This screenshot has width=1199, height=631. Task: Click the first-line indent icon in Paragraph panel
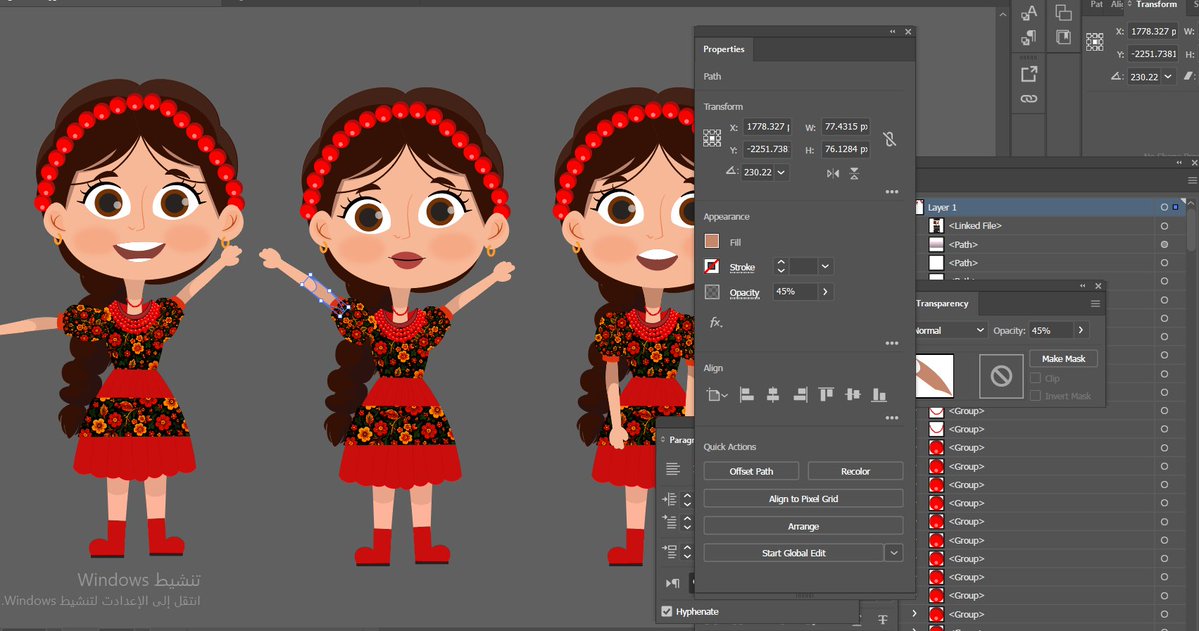[x=670, y=522]
